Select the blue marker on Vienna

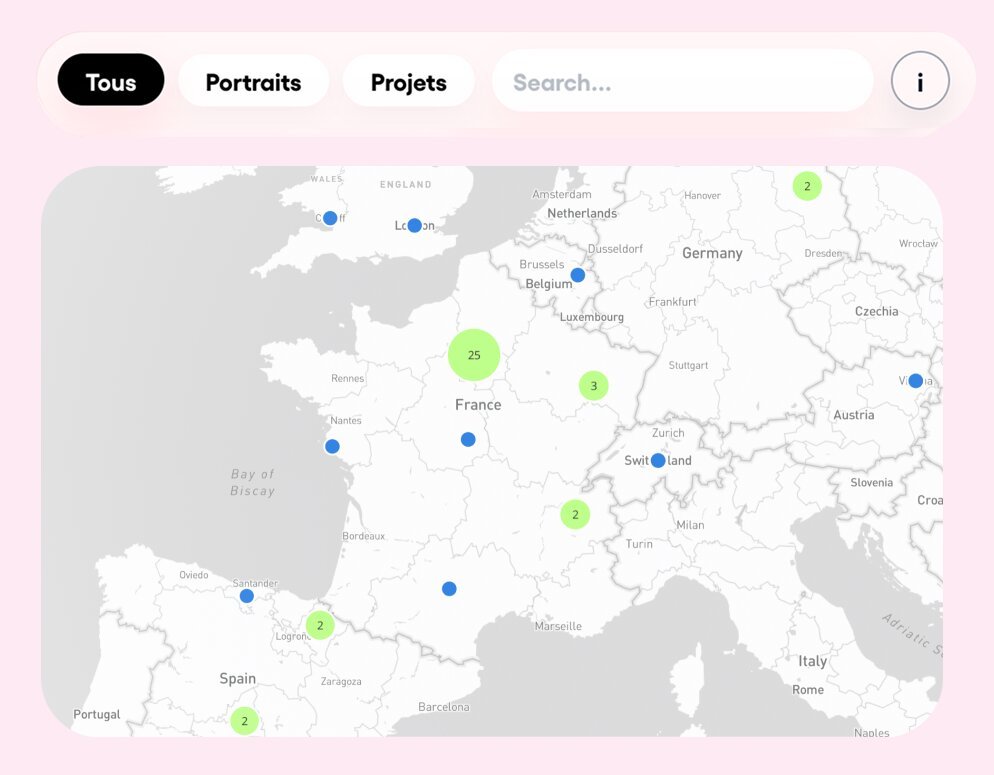tap(915, 380)
